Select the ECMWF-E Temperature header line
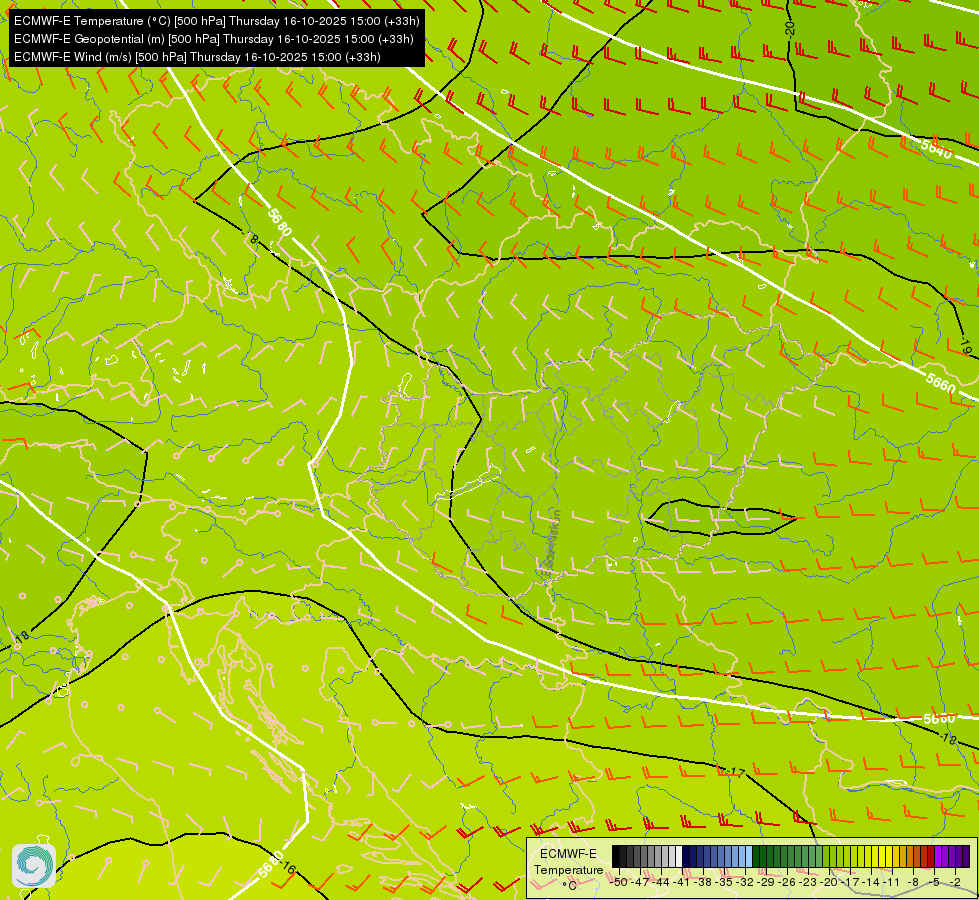The height and width of the screenshot is (900, 979). tap(216, 21)
